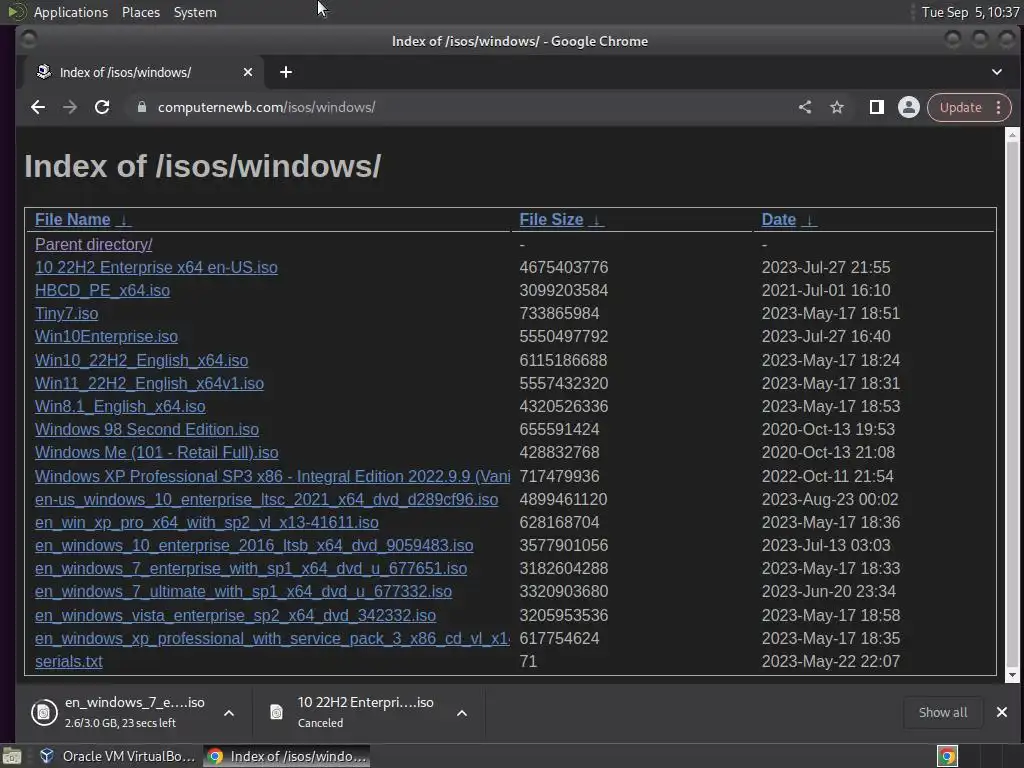Sort by the File Size column
This screenshot has height=768, width=1024.
coord(551,219)
